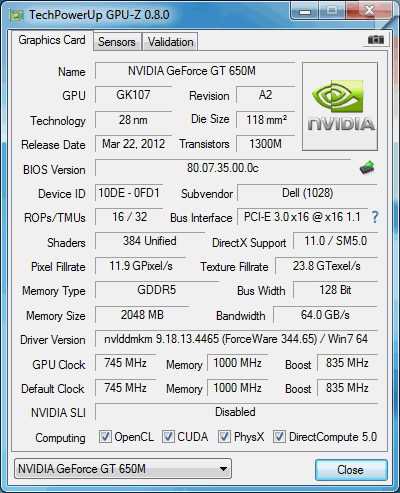The height and width of the screenshot is (493, 400).
Task: Click the NVIDIA vendor logo
Action: click(x=340, y=106)
